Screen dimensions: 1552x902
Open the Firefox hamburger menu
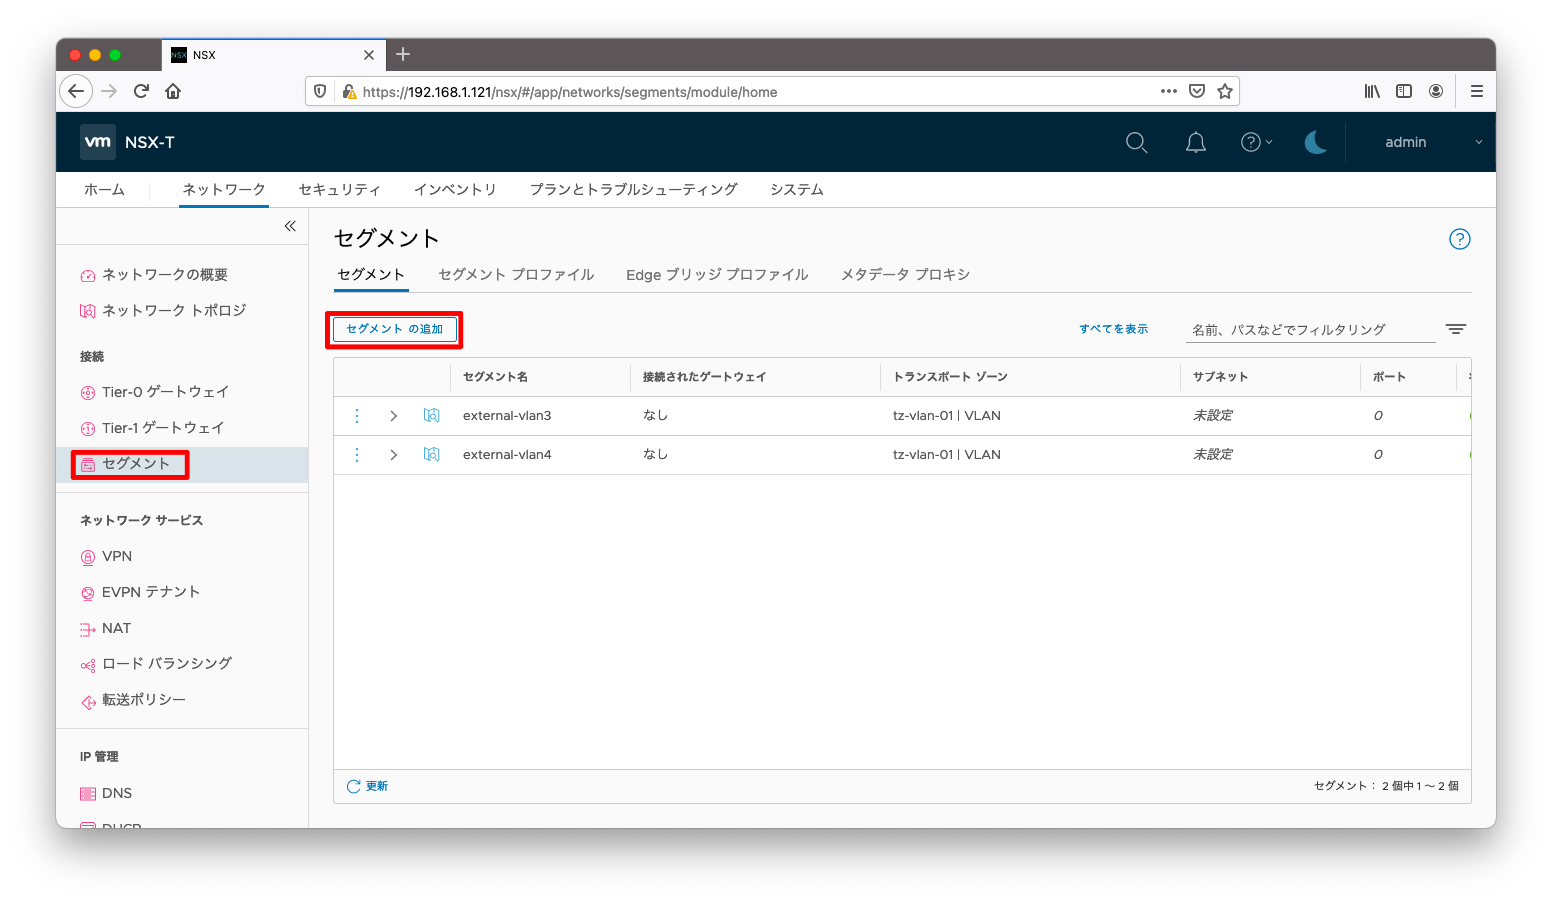click(x=1476, y=91)
